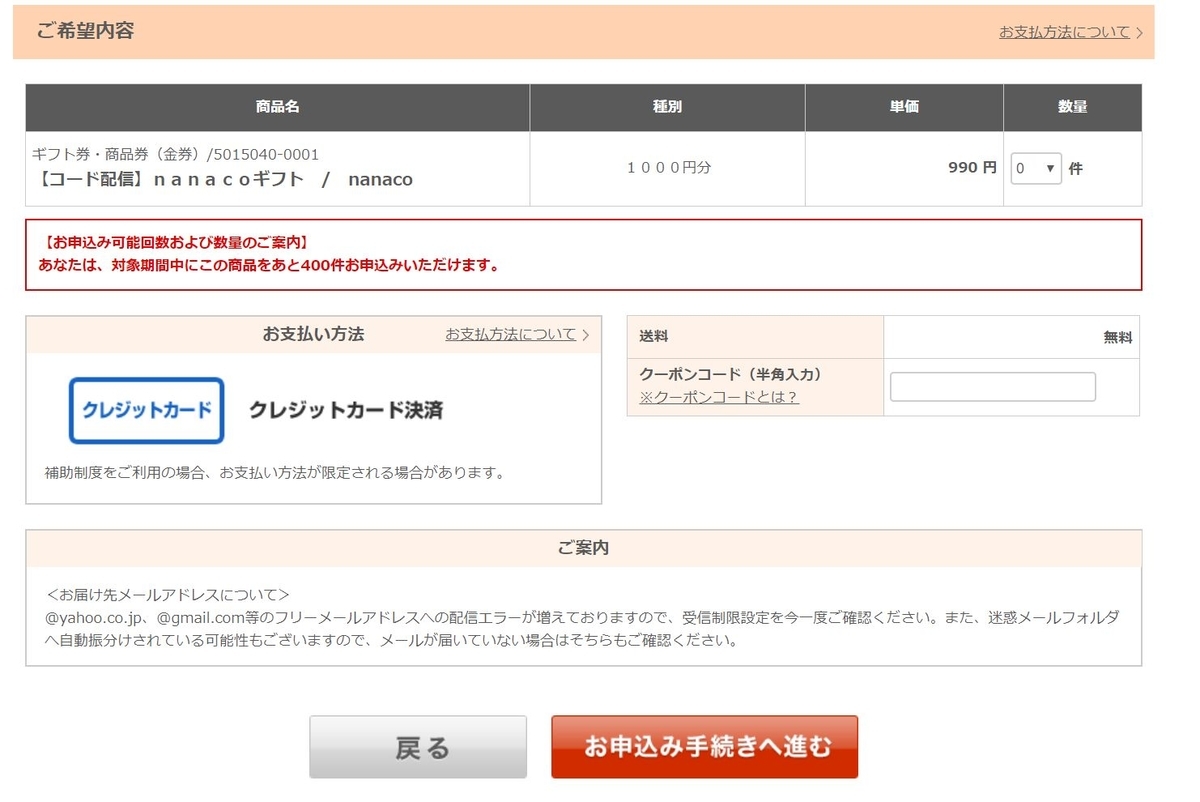Image resolution: width=1200 pixels, height=802 pixels.
Task: Click the 種別 column header
Action: point(667,107)
